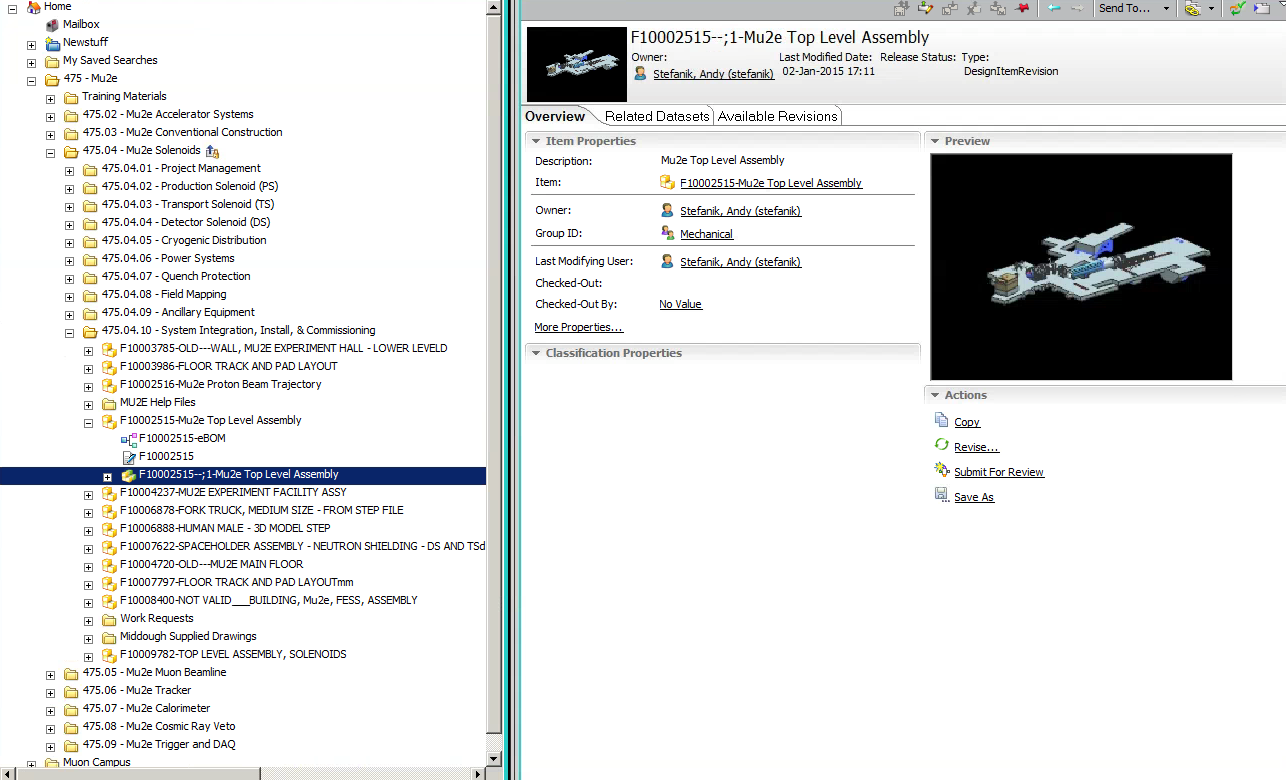Image resolution: width=1286 pixels, height=780 pixels.
Task: Click the back navigation arrow icon
Action: click(x=1054, y=10)
